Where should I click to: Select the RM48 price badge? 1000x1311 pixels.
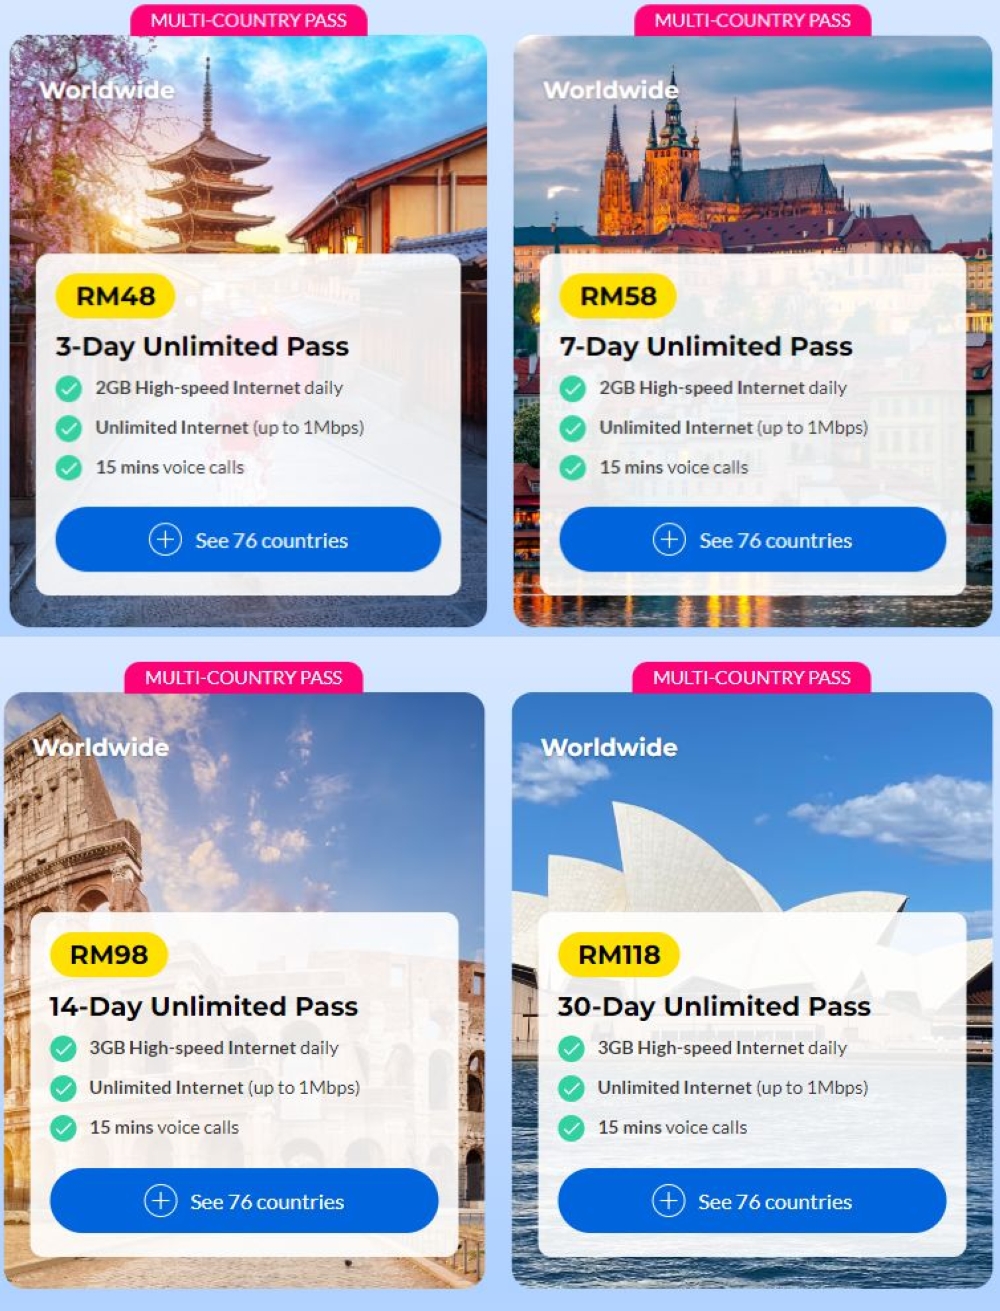[x=115, y=296]
